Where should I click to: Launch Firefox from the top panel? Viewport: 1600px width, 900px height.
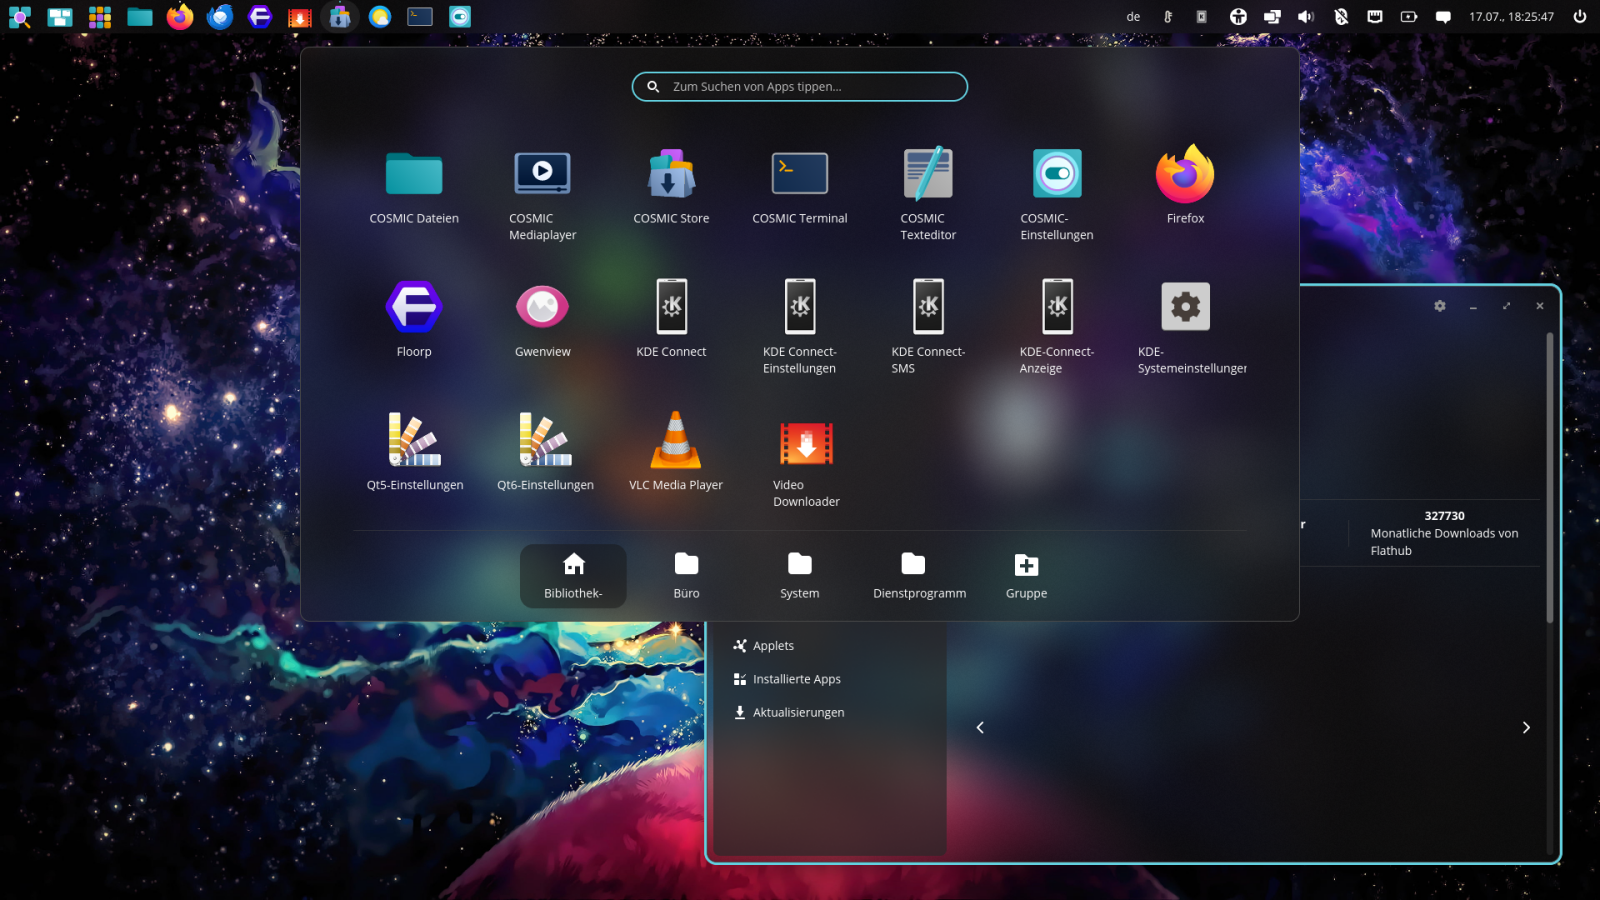coord(180,17)
